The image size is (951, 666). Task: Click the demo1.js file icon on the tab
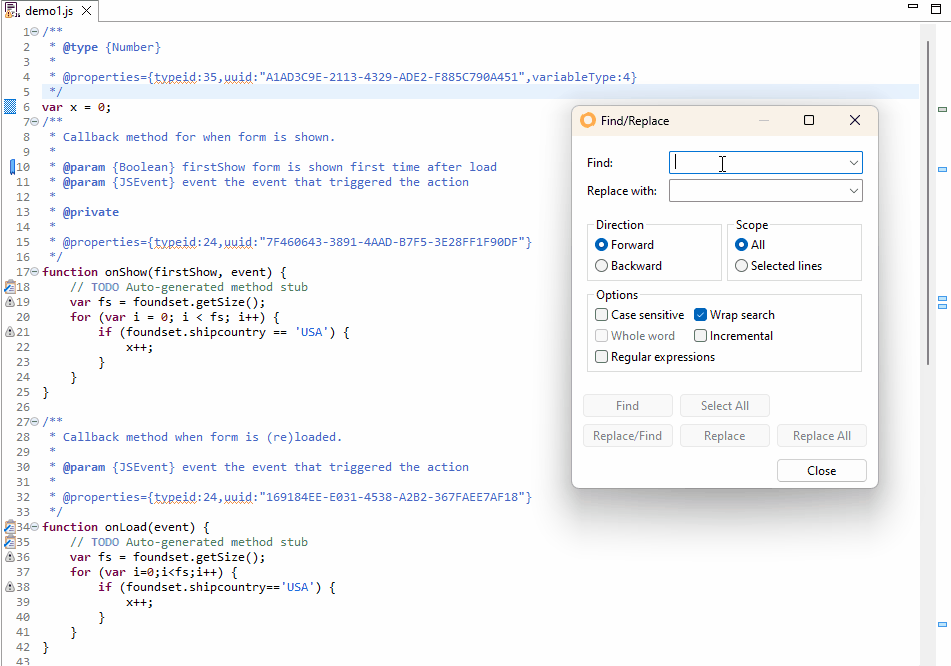pos(12,10)
